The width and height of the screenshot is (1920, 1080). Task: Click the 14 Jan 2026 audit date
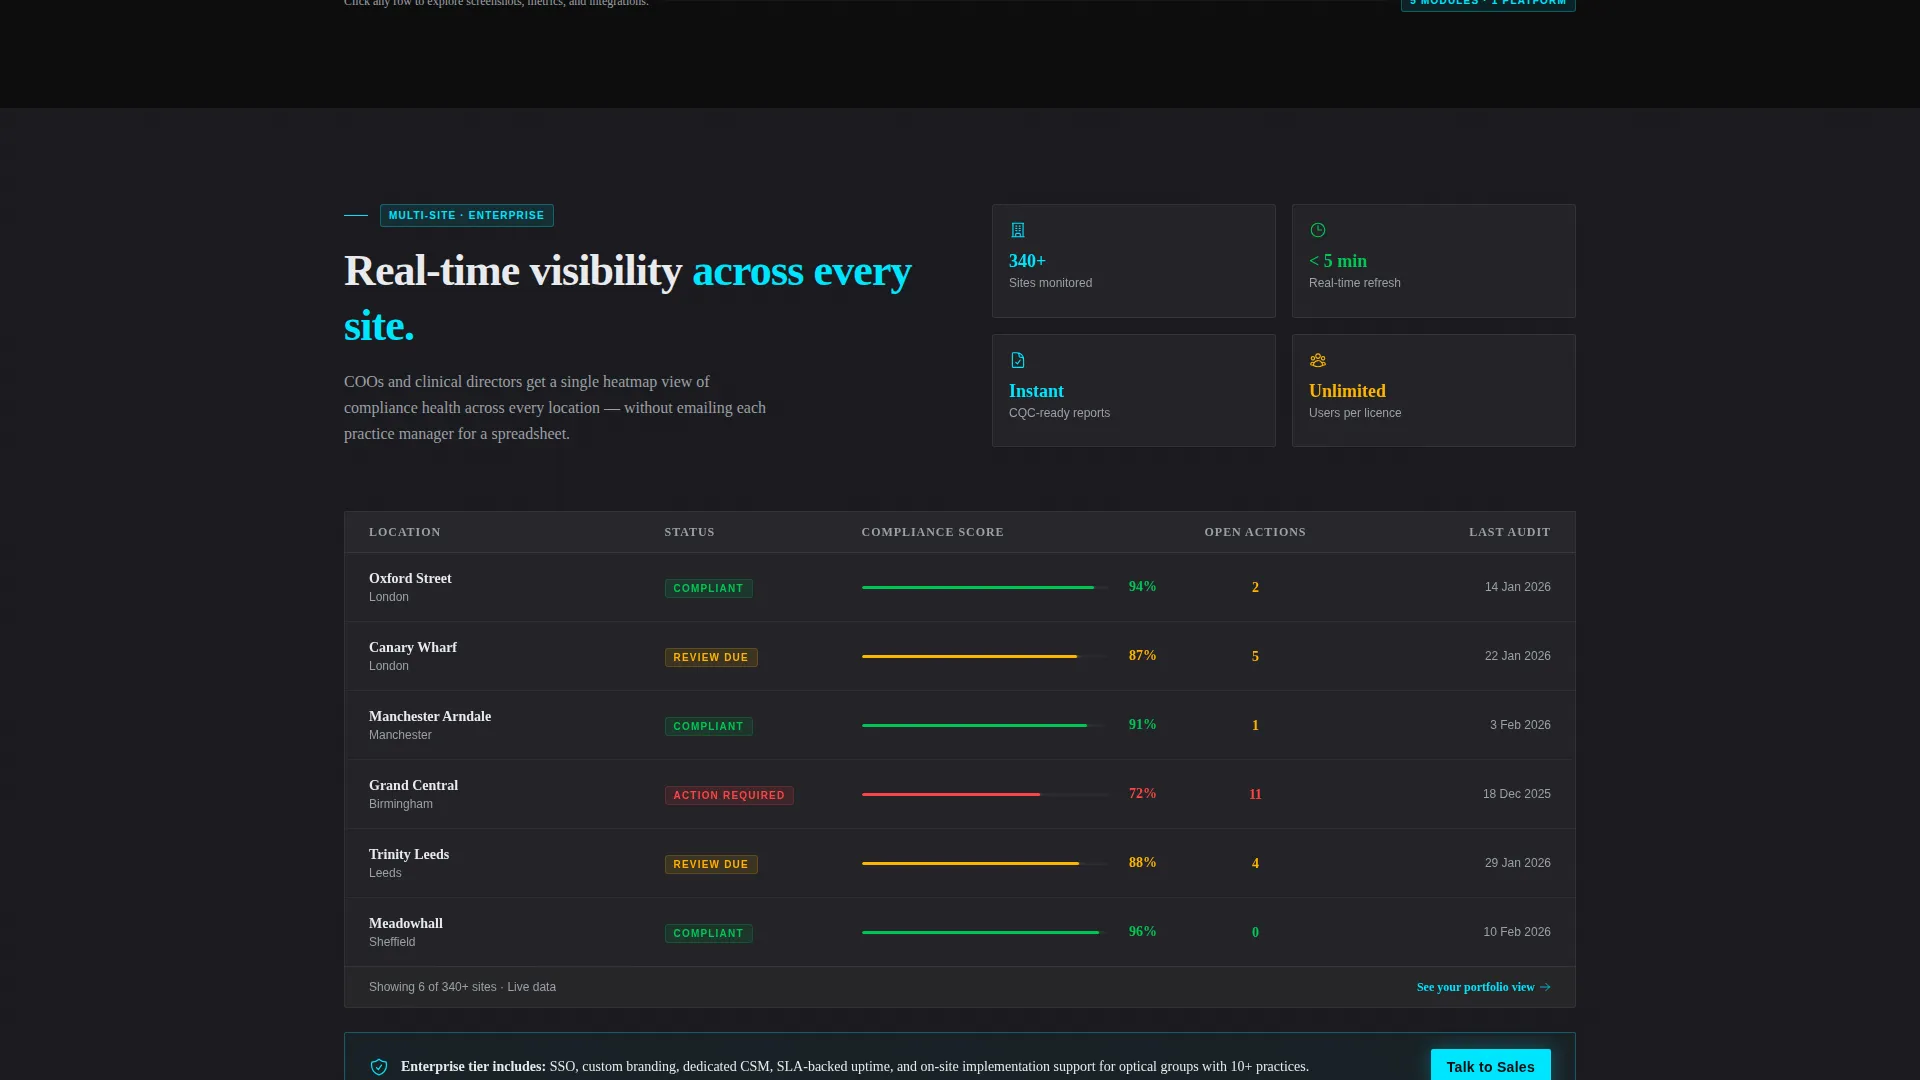click(1517, 587)
